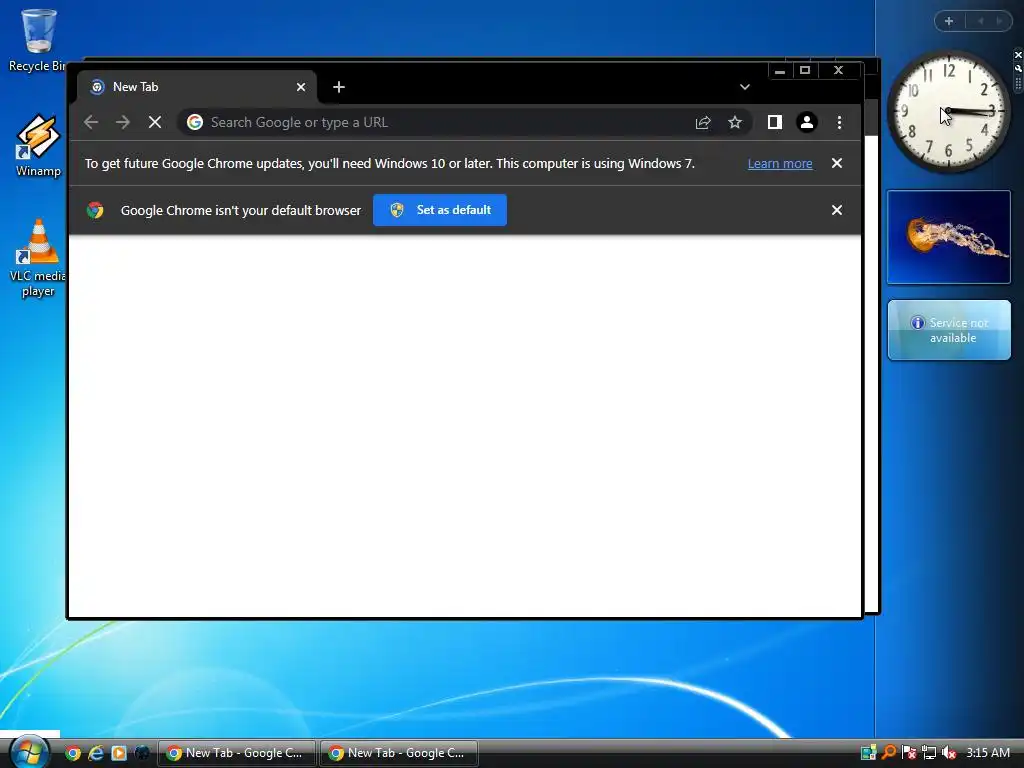This screenshot has height=768, width=1024.
Task: Dismiss the Windows 7 update notice
Action: pyautogui.click(x=837, y=163)
